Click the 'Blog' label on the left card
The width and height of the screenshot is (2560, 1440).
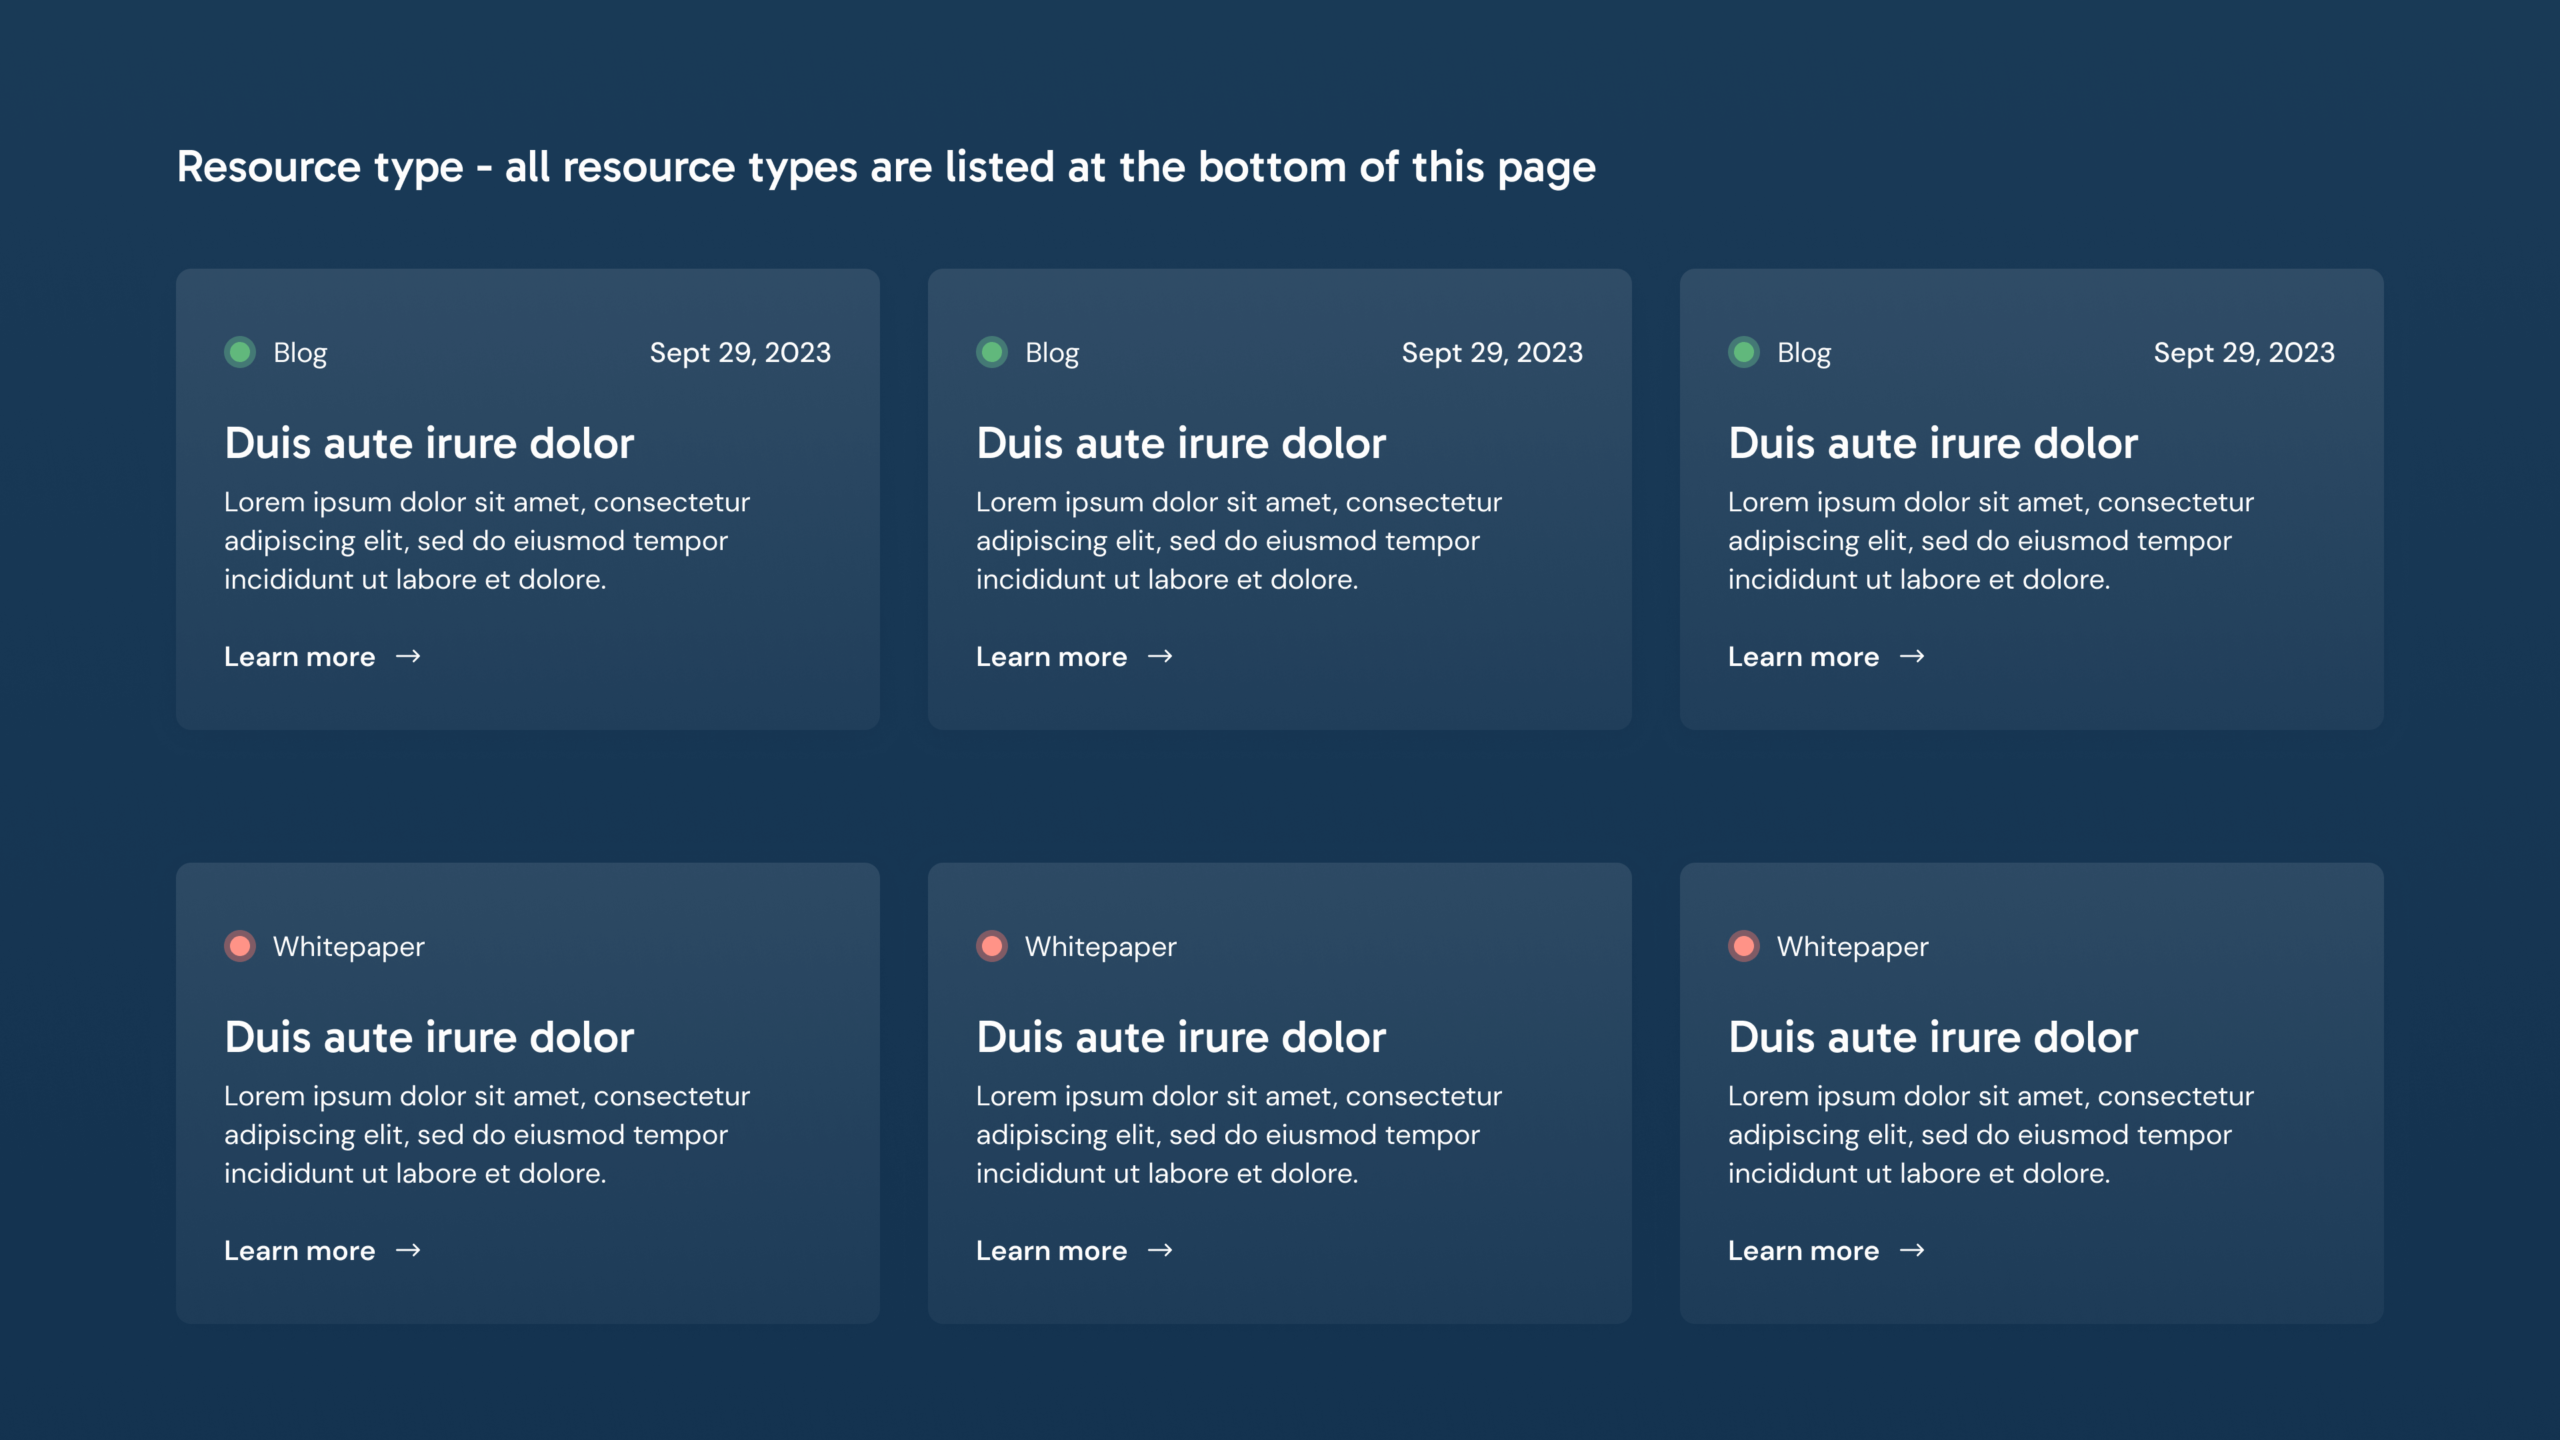click(x=300, y=353)
